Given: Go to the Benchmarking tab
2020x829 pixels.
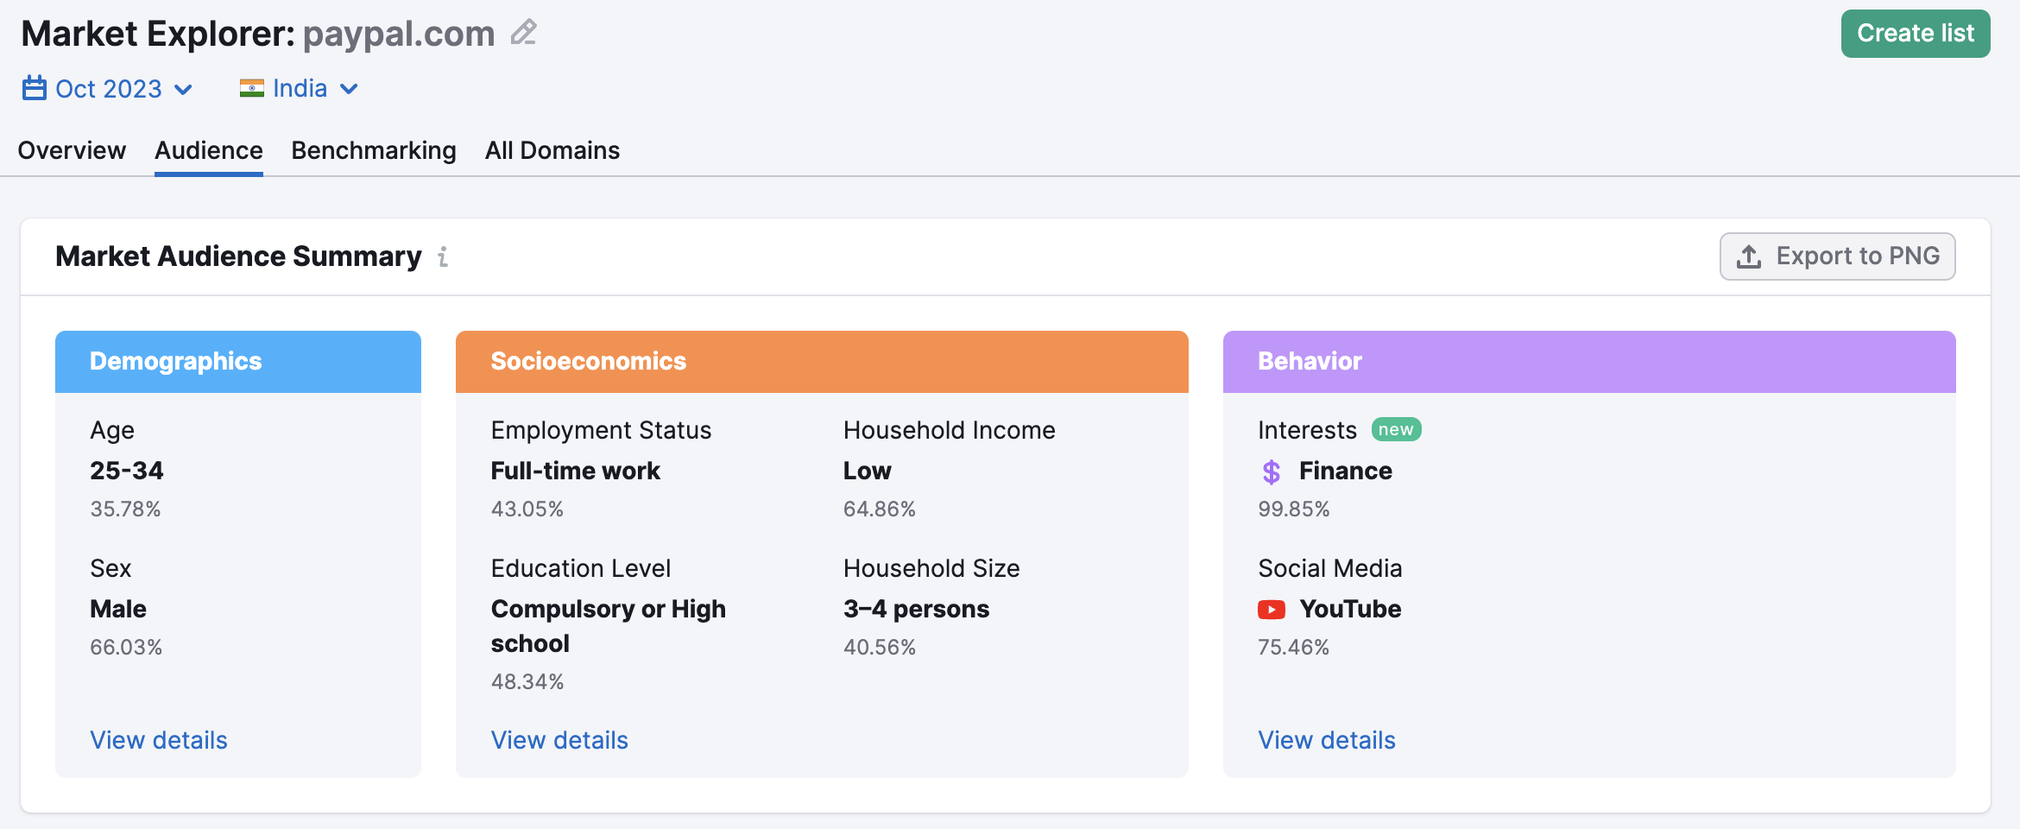Looking at the screenshot, I should [x=374, y=150].
